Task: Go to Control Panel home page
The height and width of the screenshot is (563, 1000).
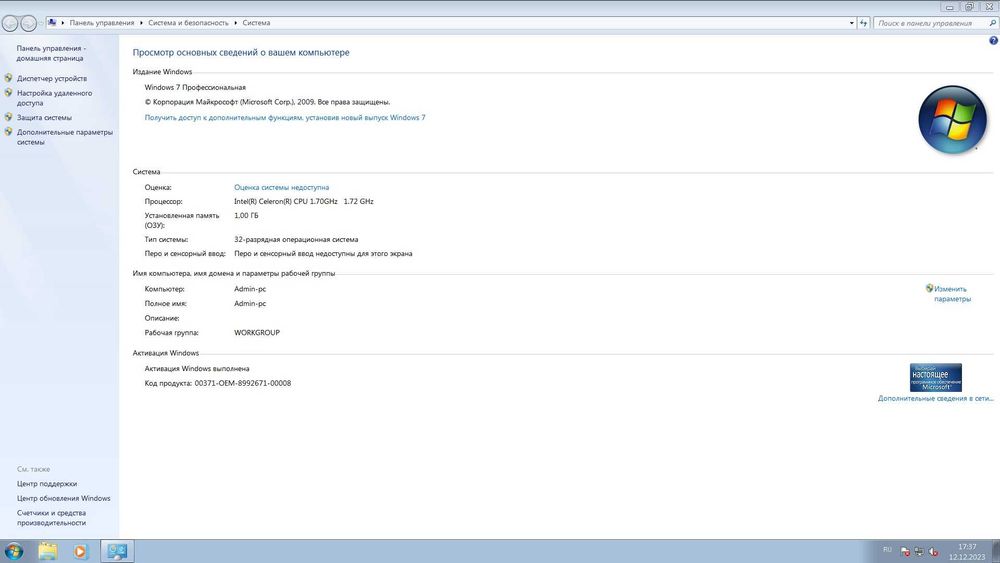Action: [x=50, y=53]
